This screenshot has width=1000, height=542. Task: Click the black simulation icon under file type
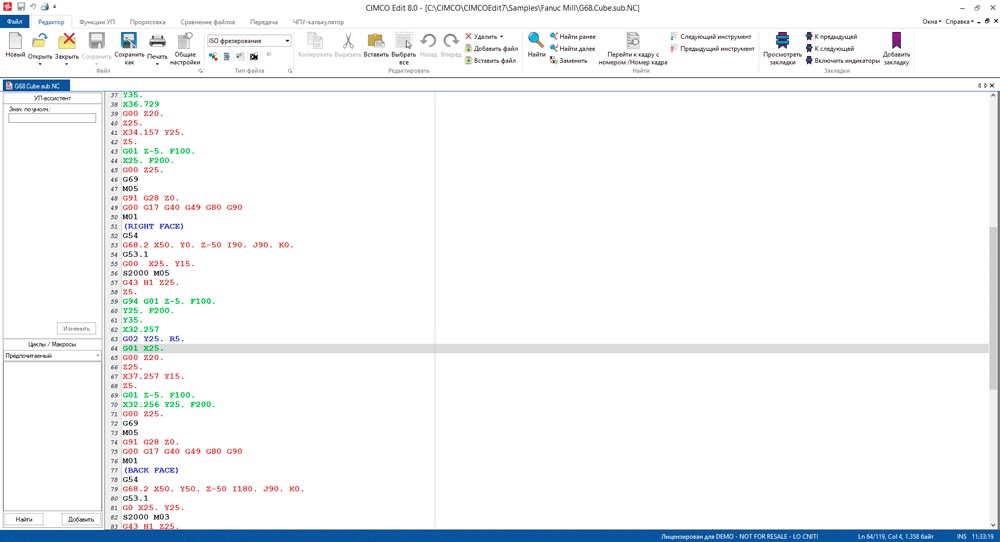coord(254,57)
